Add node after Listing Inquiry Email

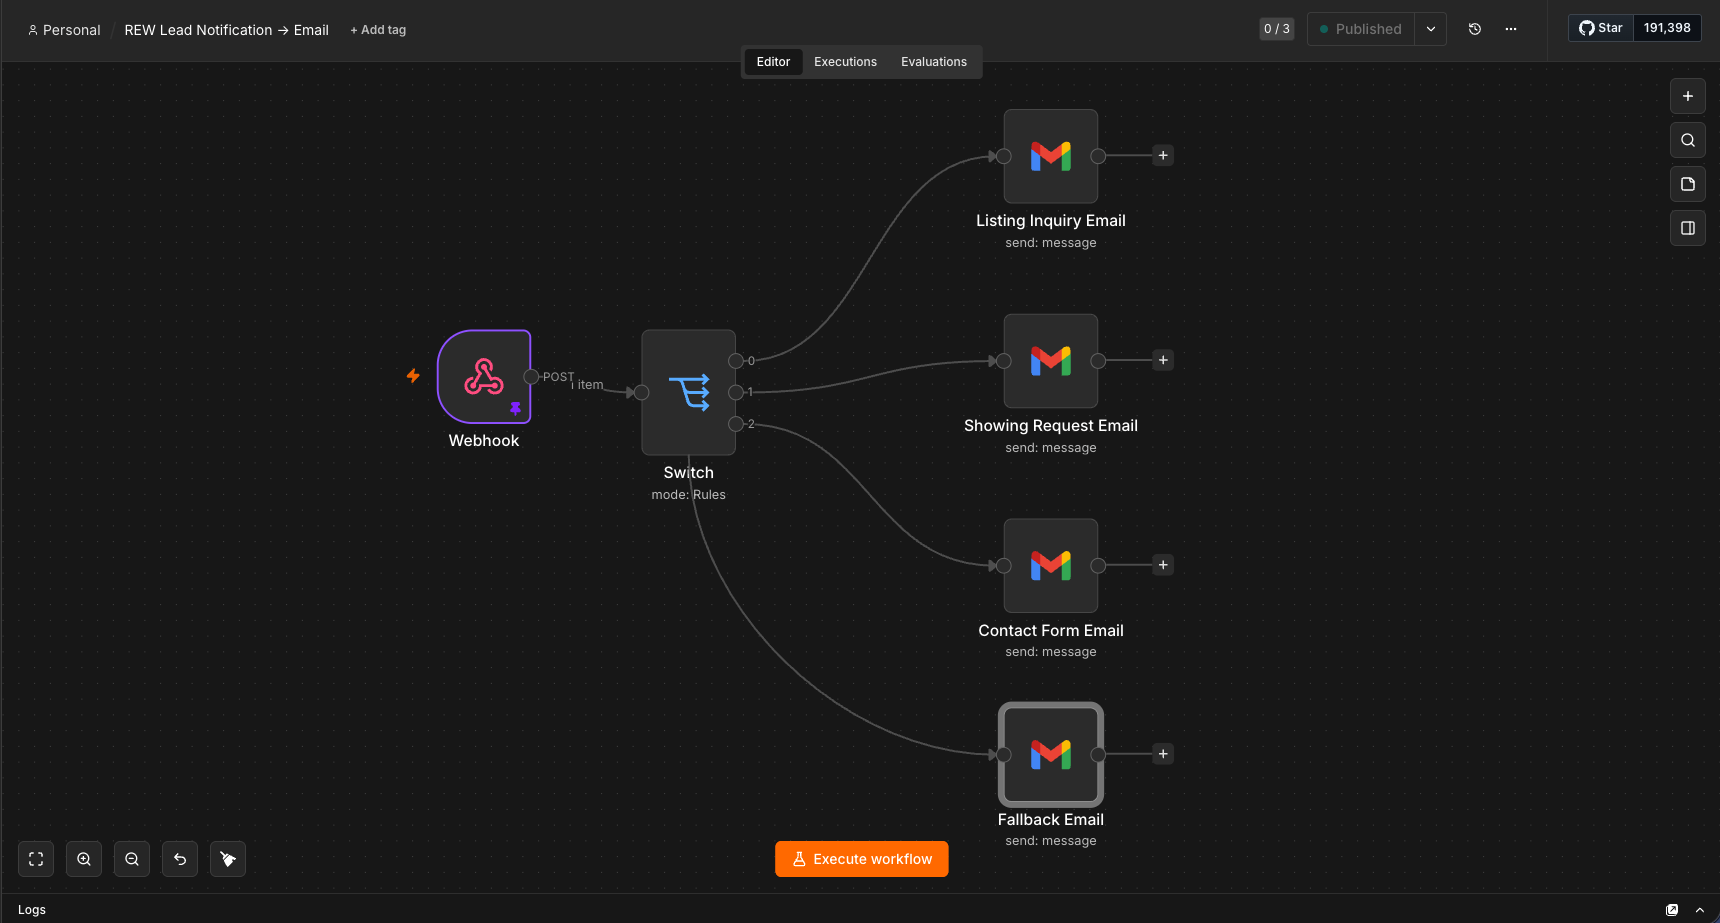point(1163,156)
